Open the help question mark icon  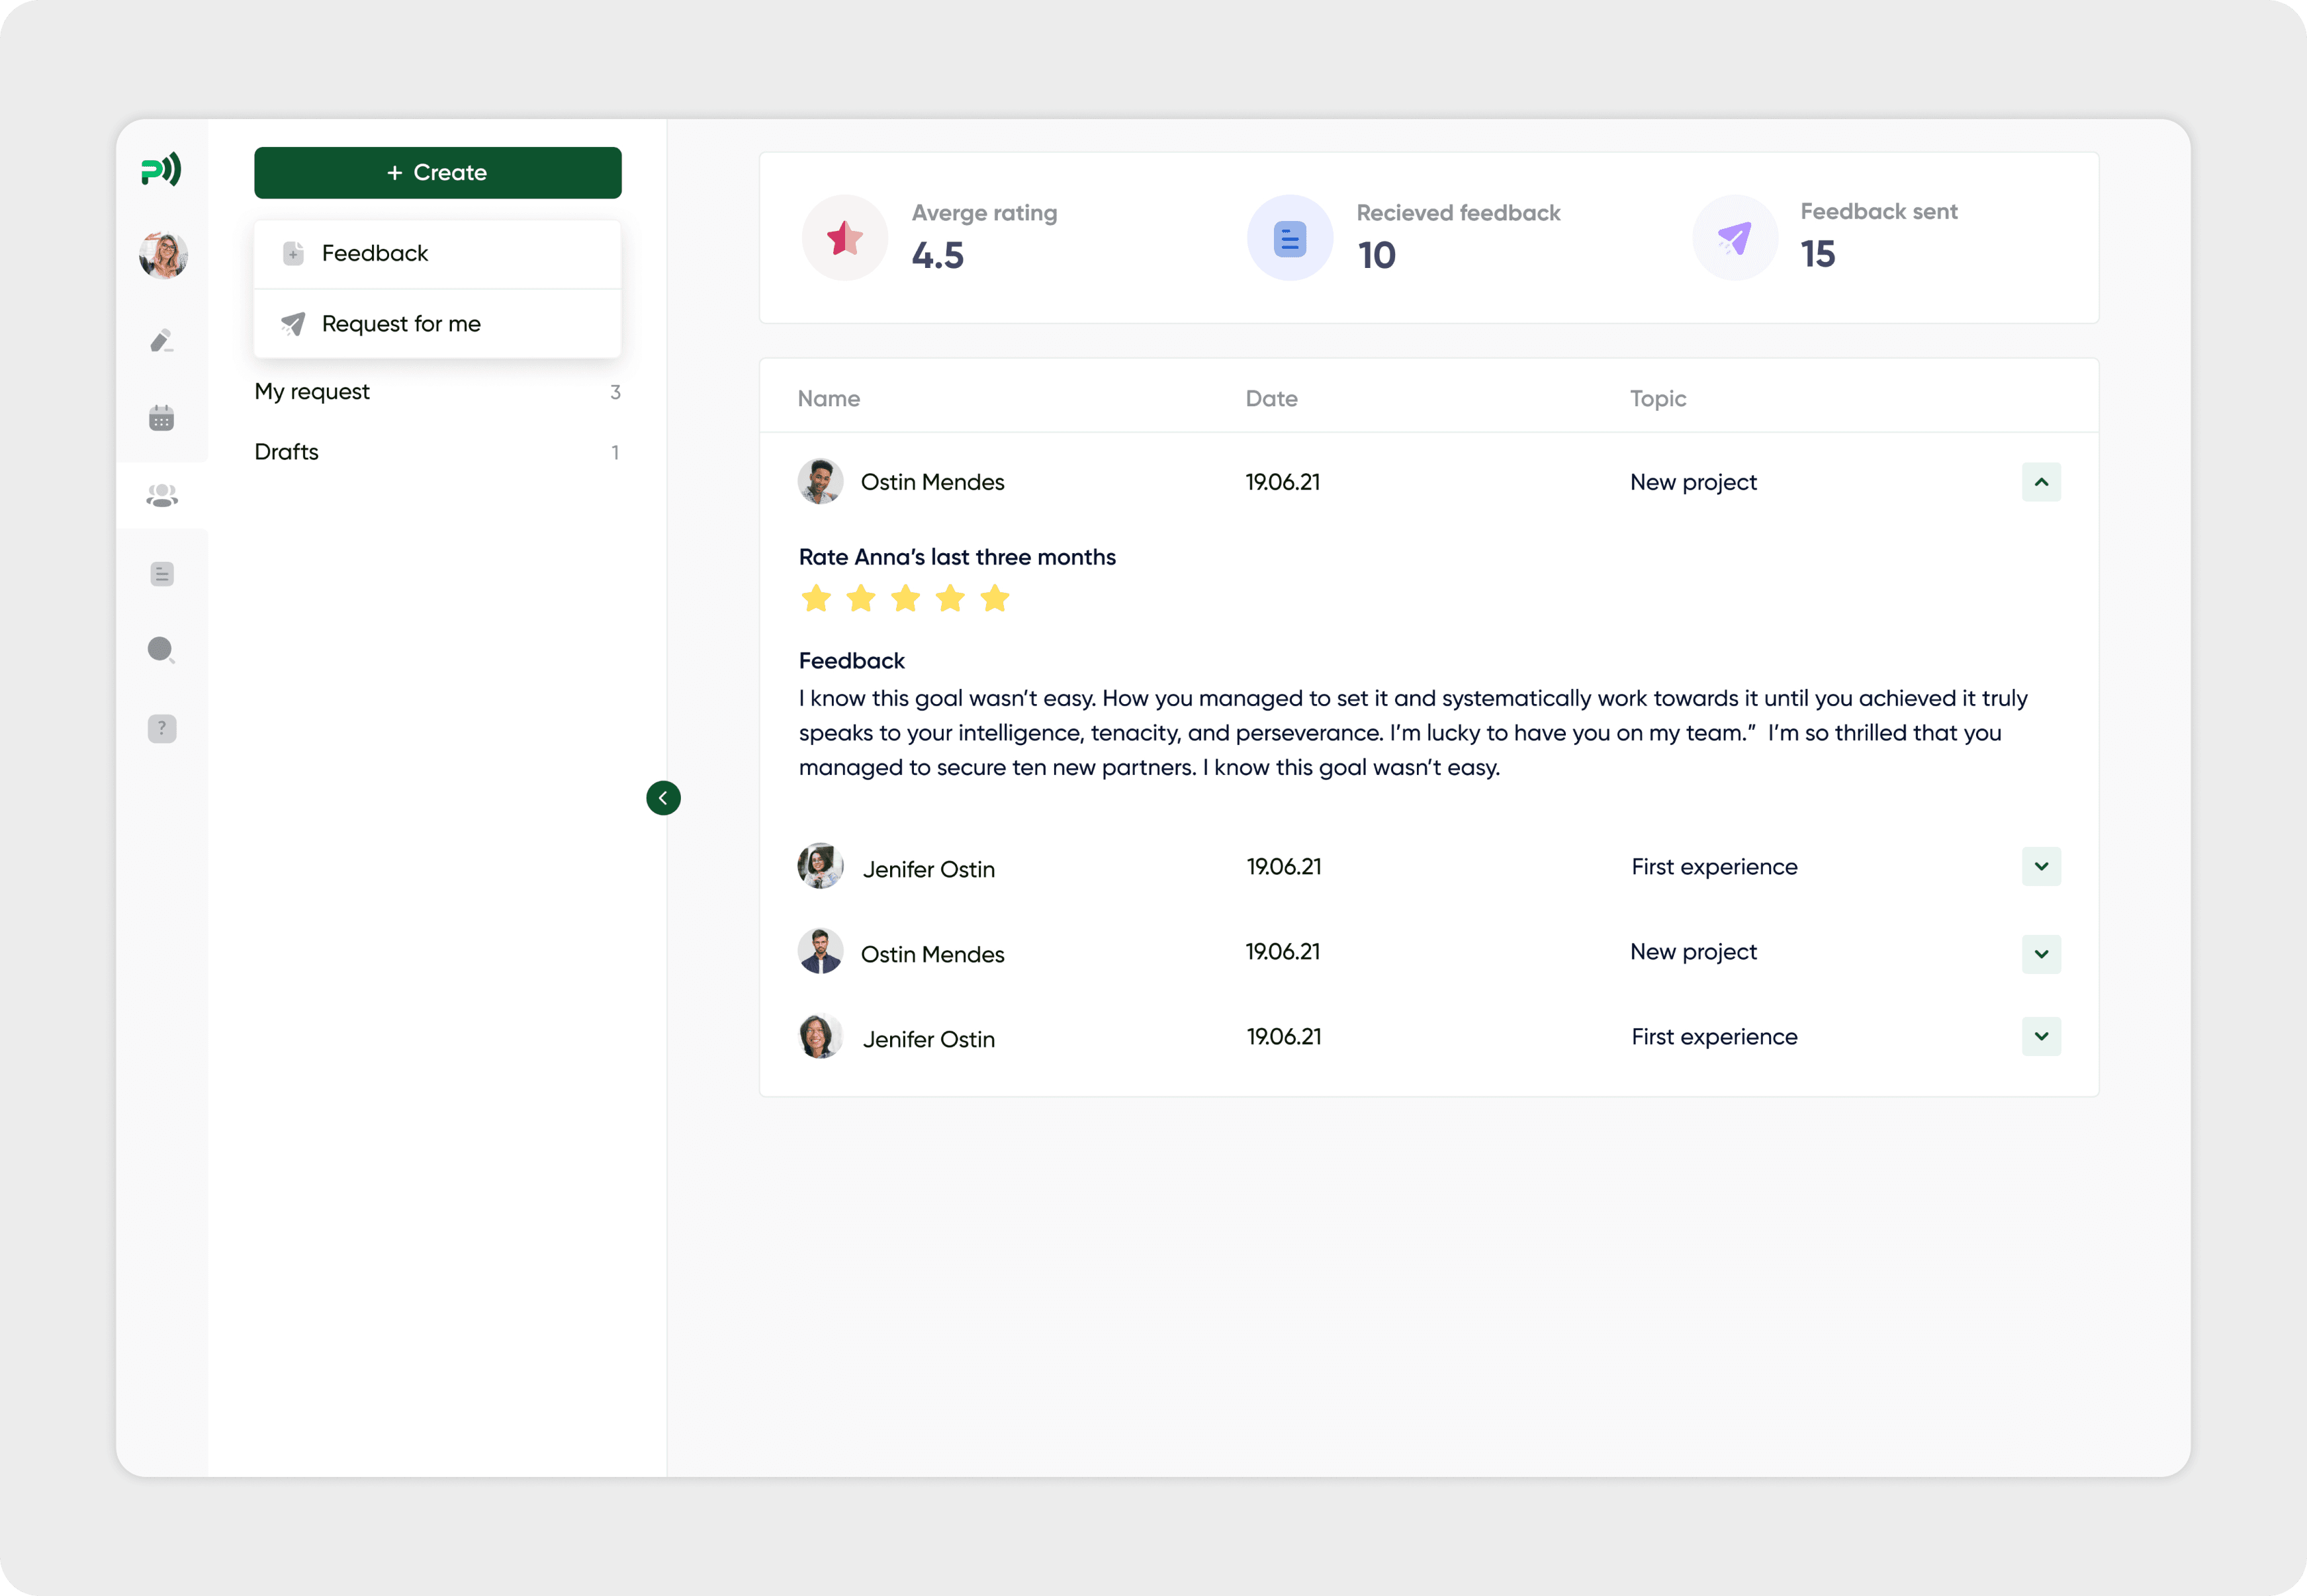[162, 728]
